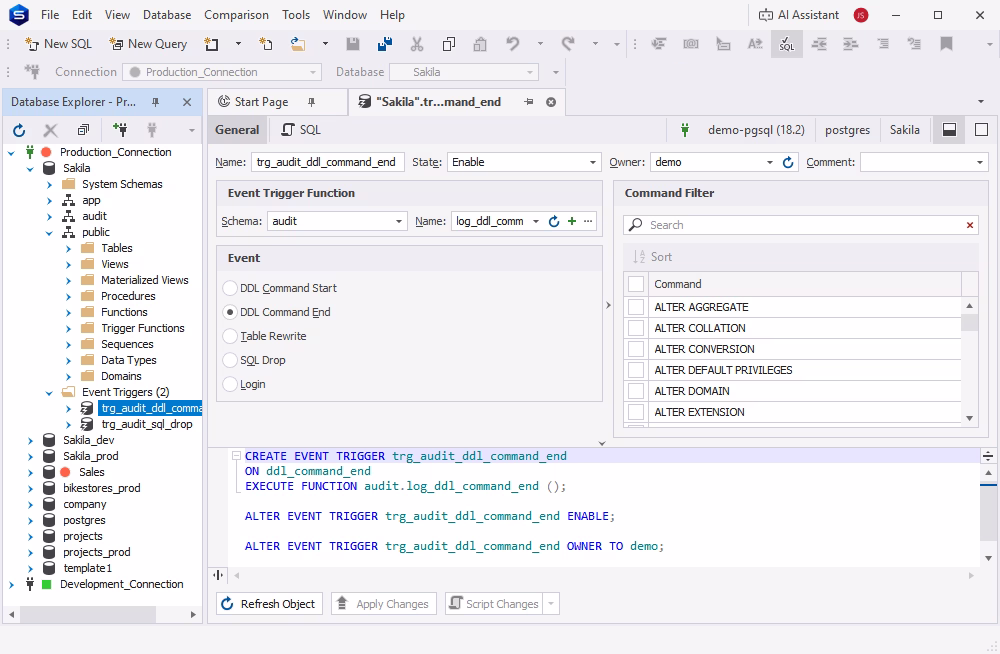Switch to the SQL tab
Viewport: 1000px width, 654px height.
tap(302, 130)
